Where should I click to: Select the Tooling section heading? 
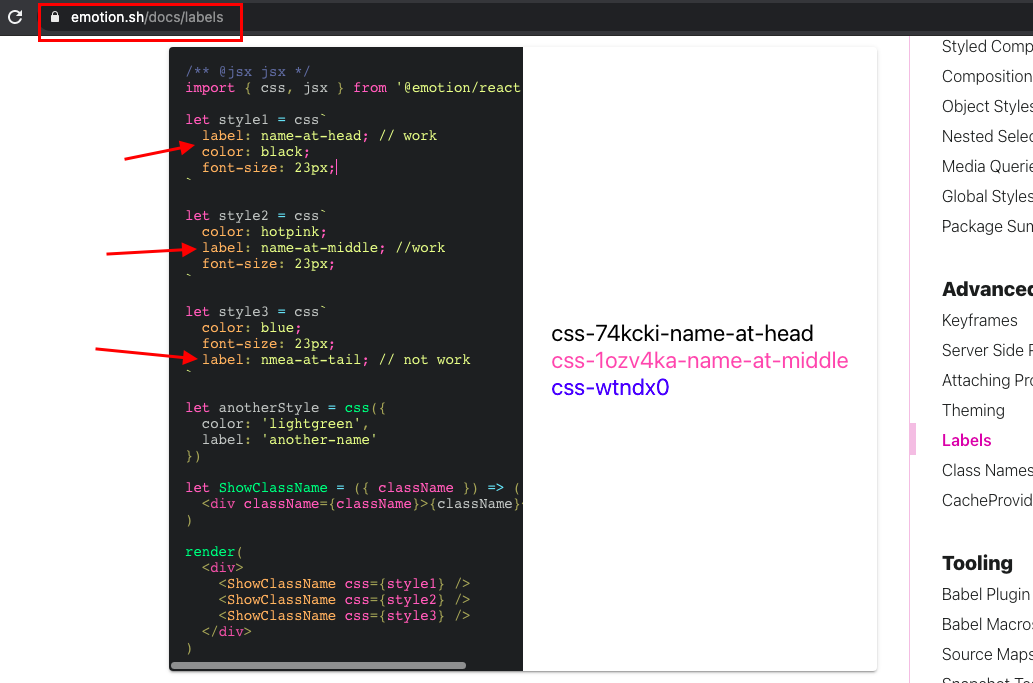[977, 563]
